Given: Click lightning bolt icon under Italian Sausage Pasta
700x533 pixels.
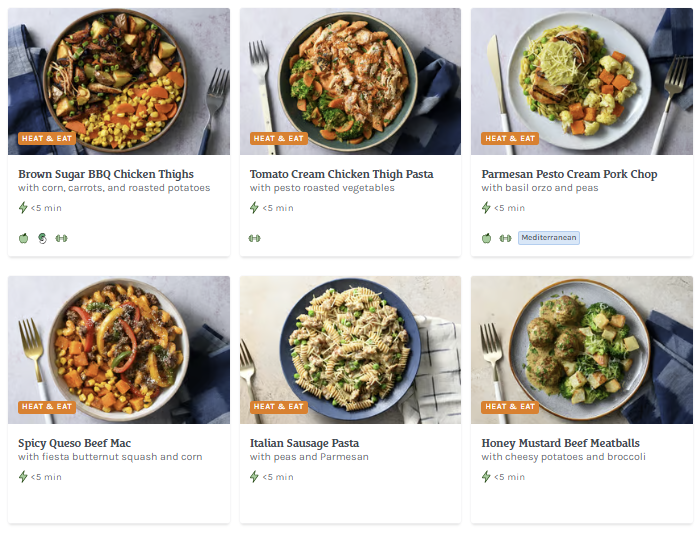Looking at the screenshot, I should point(255,477).
